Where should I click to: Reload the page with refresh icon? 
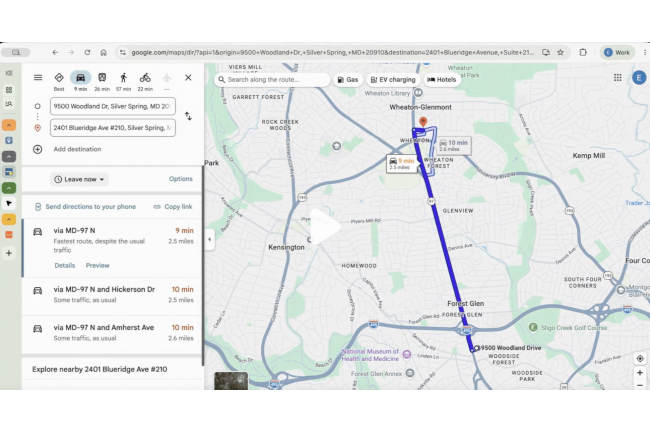87,53
